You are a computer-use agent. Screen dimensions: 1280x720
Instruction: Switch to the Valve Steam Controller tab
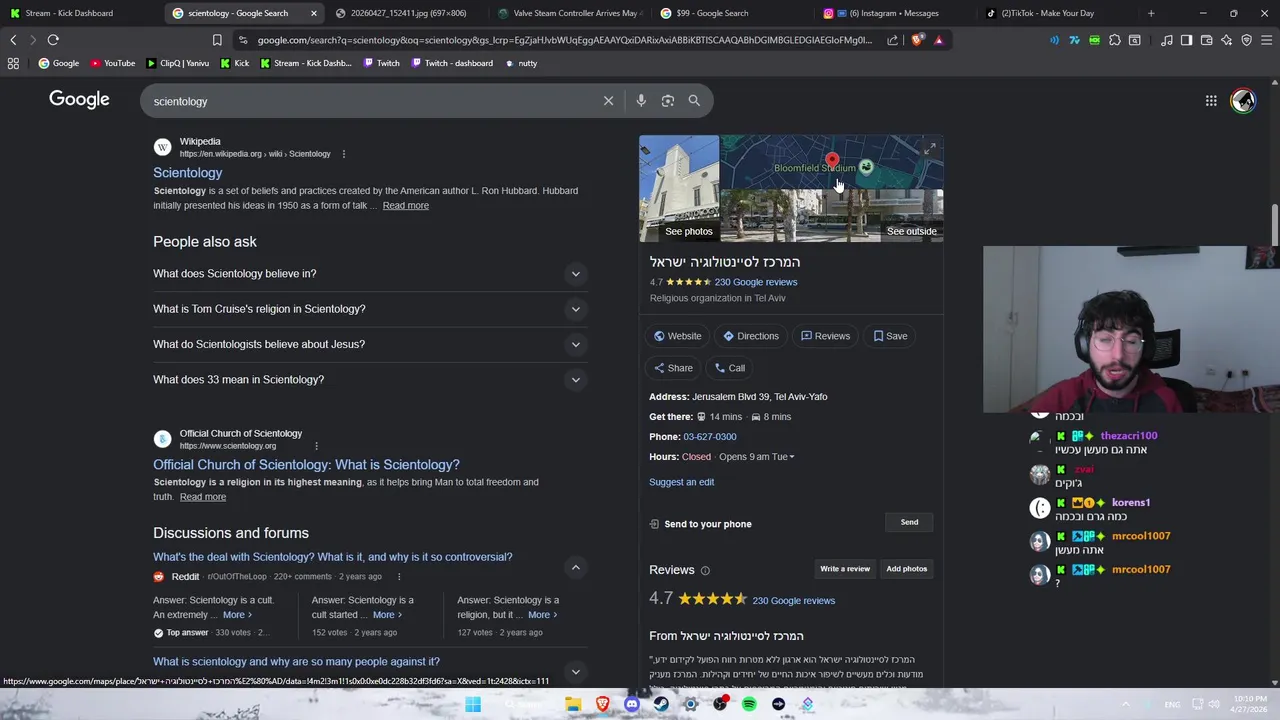[x=570, y=13]
